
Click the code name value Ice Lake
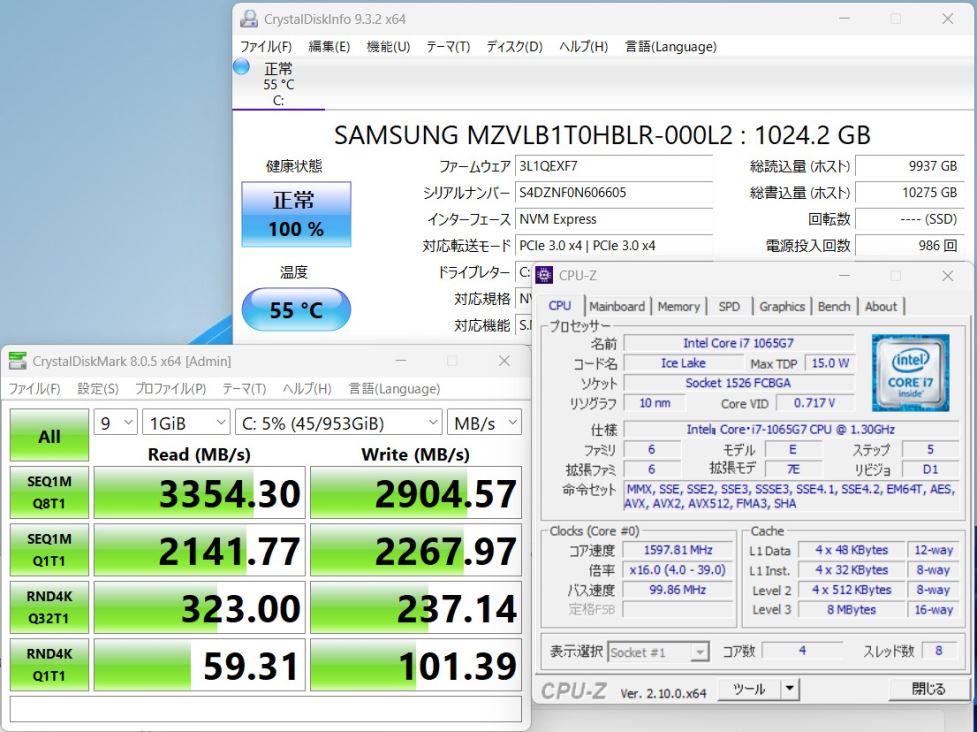pos(684,363)
